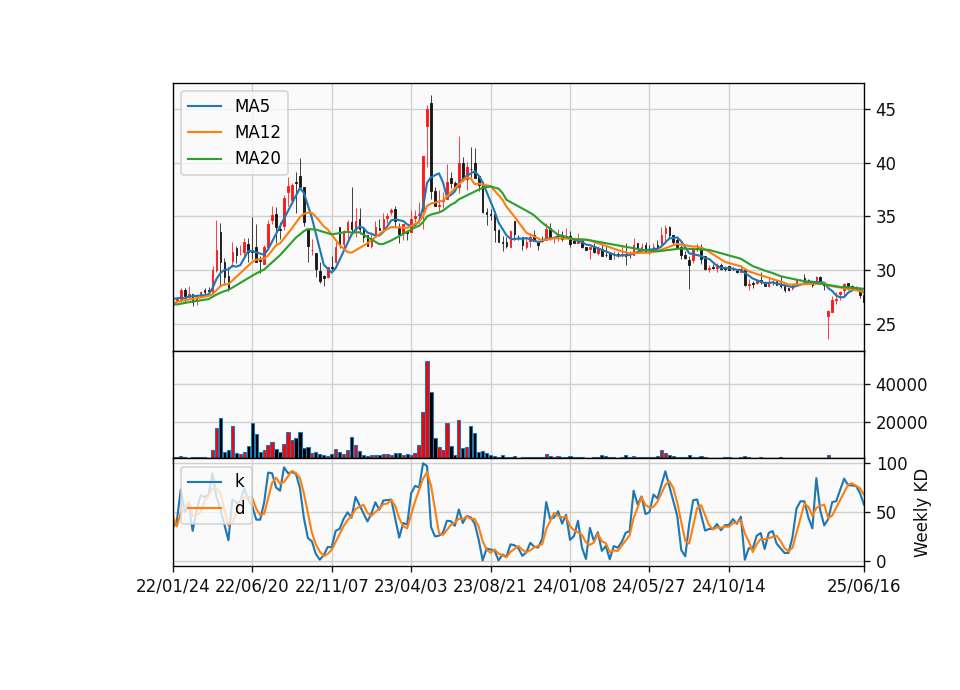Click the tallest volume bar
960x690 pixels.
(x=427, y=410)
